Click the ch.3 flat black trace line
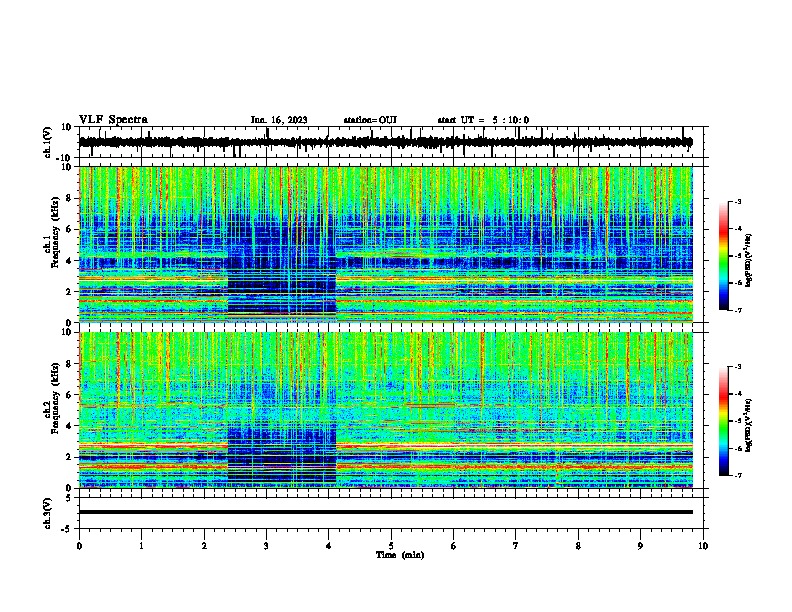 click(385, 512)
